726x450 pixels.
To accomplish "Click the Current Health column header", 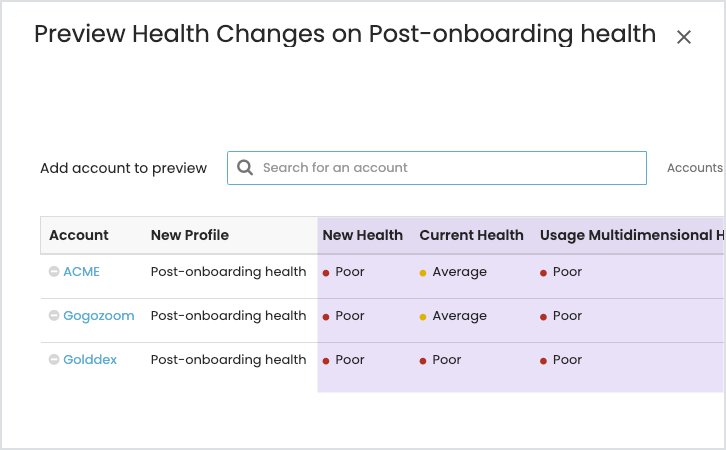I will coord(471,236).
